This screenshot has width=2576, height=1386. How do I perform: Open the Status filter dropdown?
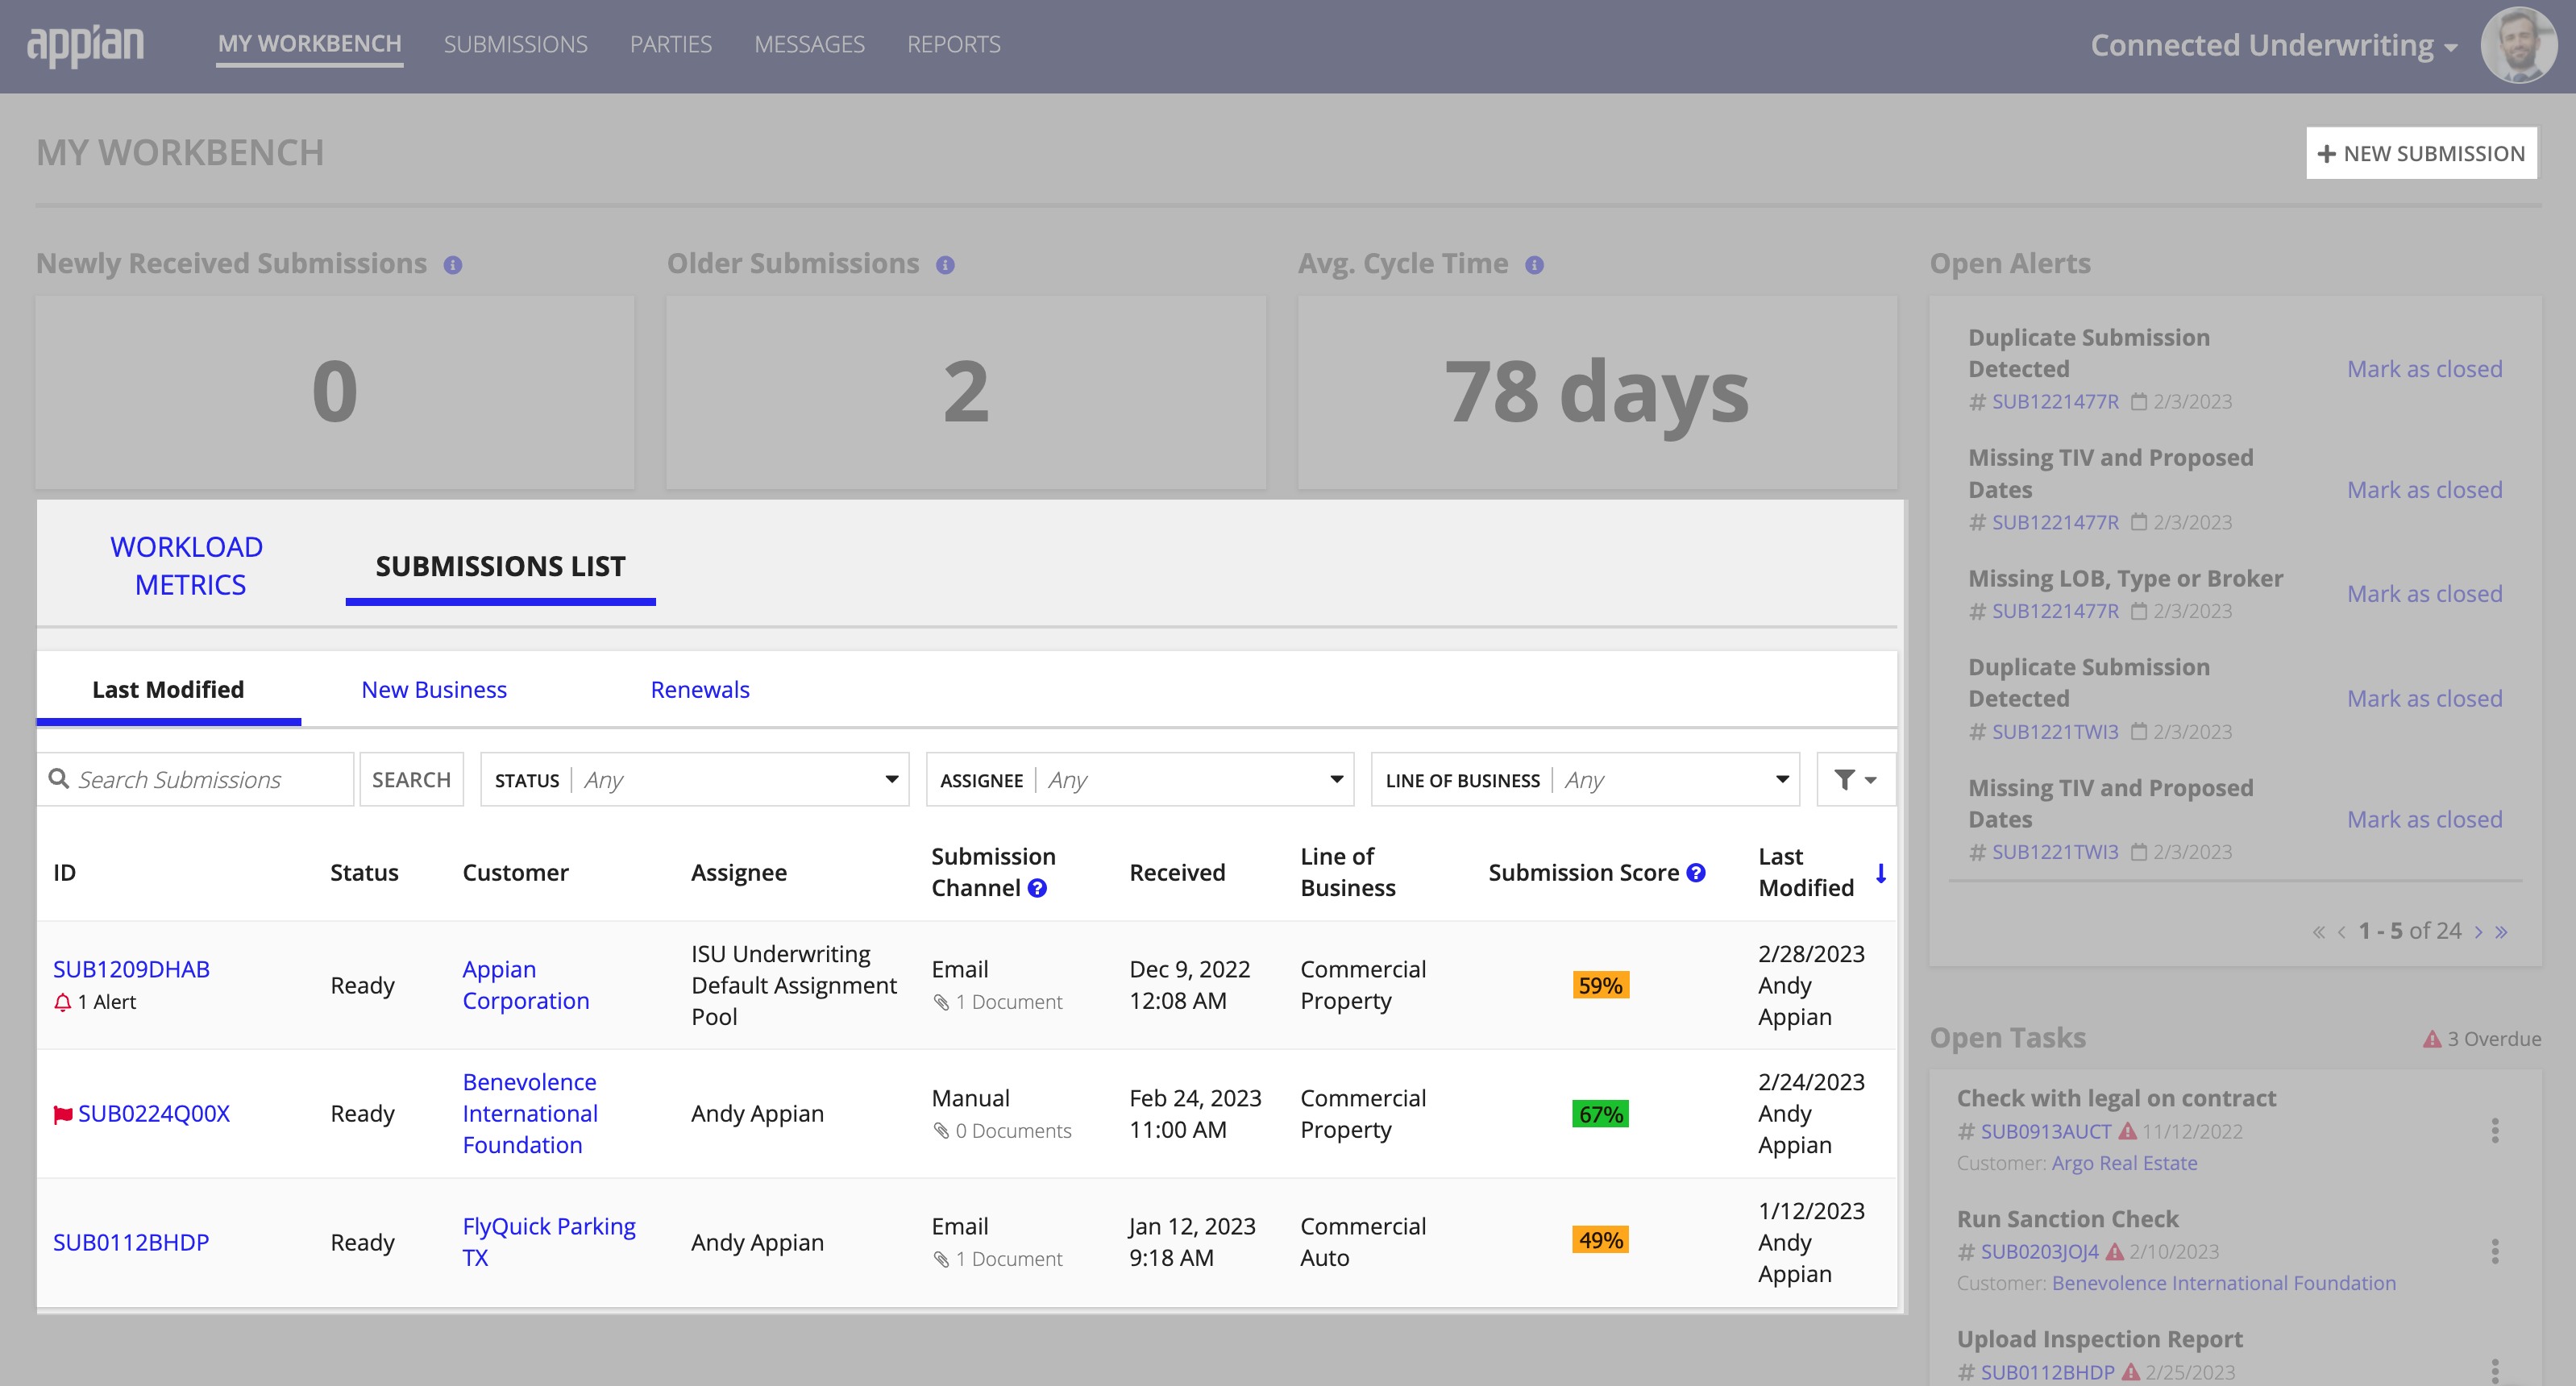694,780
